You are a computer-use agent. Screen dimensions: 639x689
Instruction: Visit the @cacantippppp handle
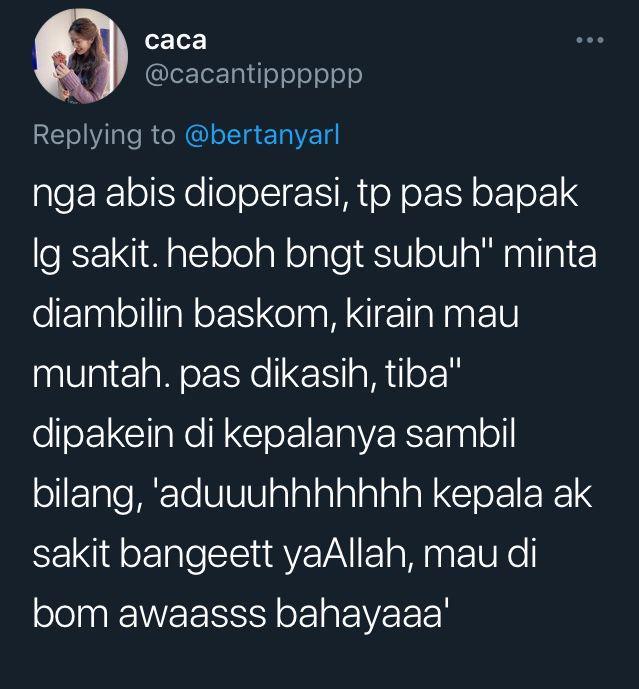click(254, 75)
